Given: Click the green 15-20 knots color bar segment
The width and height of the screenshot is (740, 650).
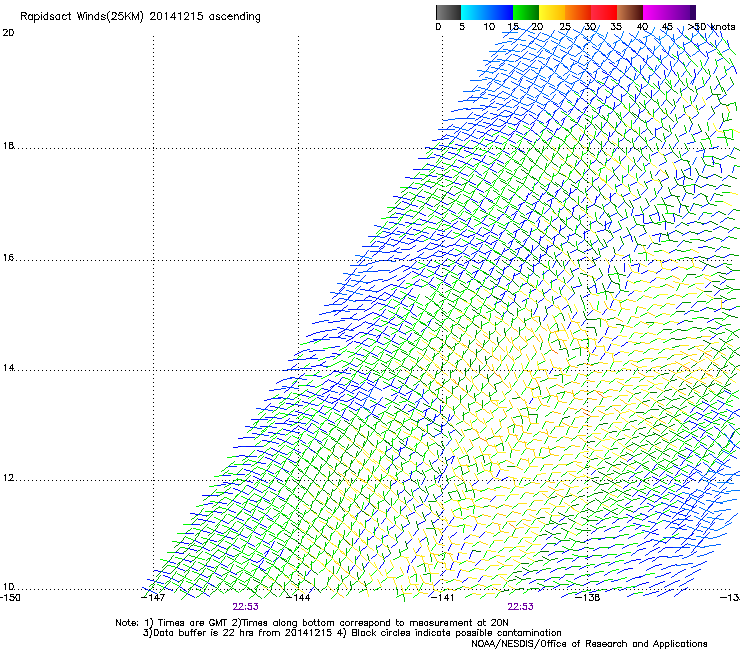Looking at the screenshot, I should 526,12.
